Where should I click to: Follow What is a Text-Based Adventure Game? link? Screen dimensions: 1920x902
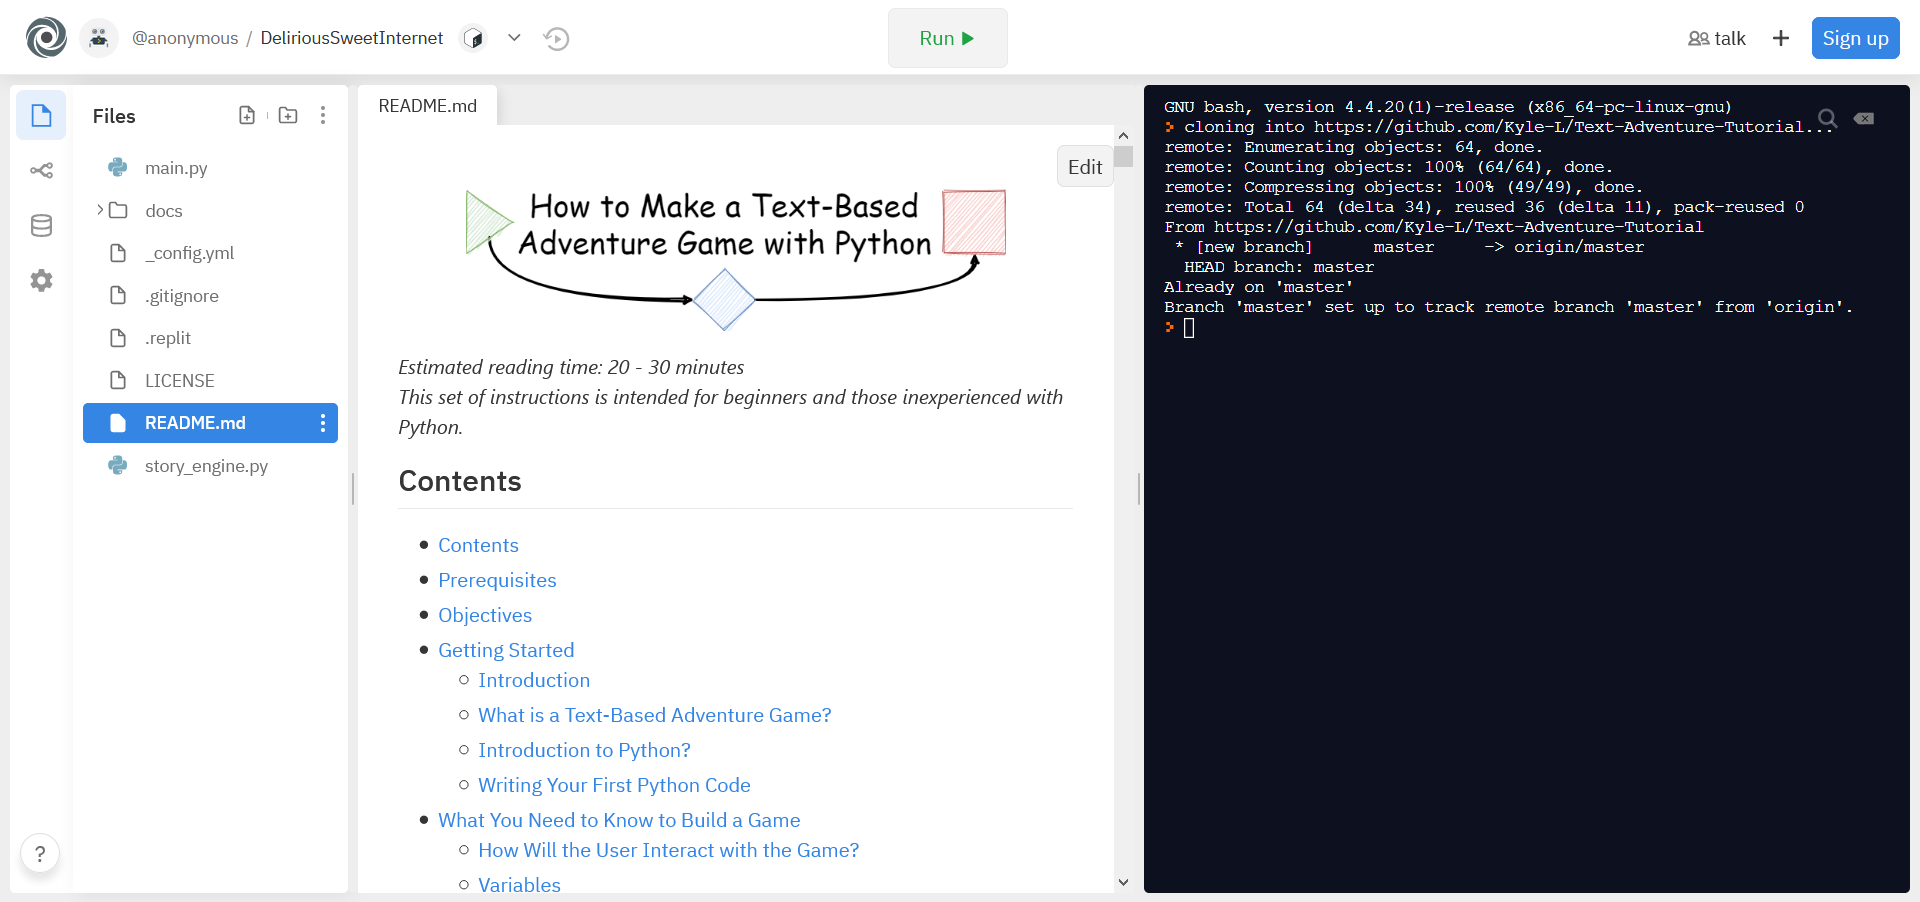coord(654,715)
